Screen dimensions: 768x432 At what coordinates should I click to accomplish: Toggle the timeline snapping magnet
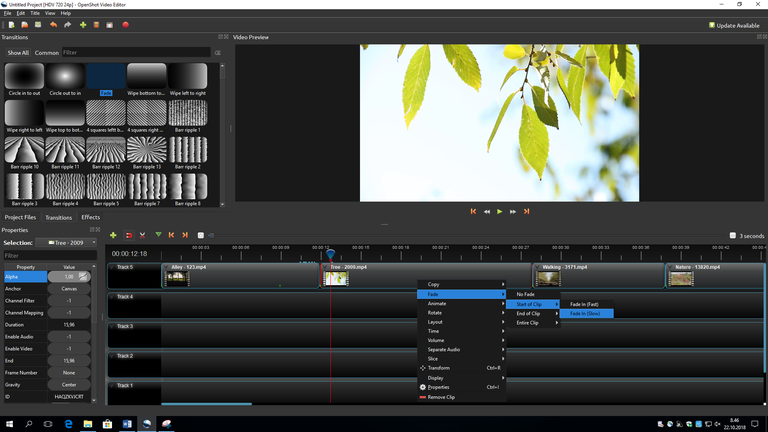[128, 235]
